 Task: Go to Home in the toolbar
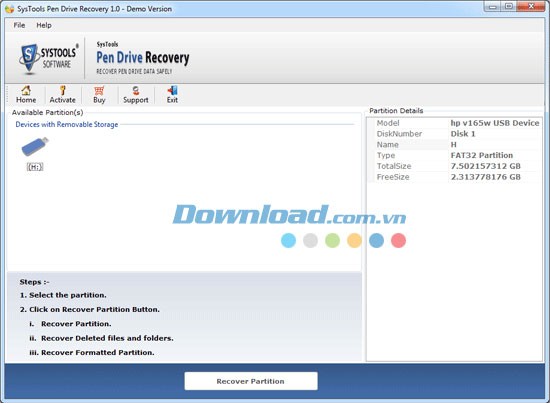[26, 95]
